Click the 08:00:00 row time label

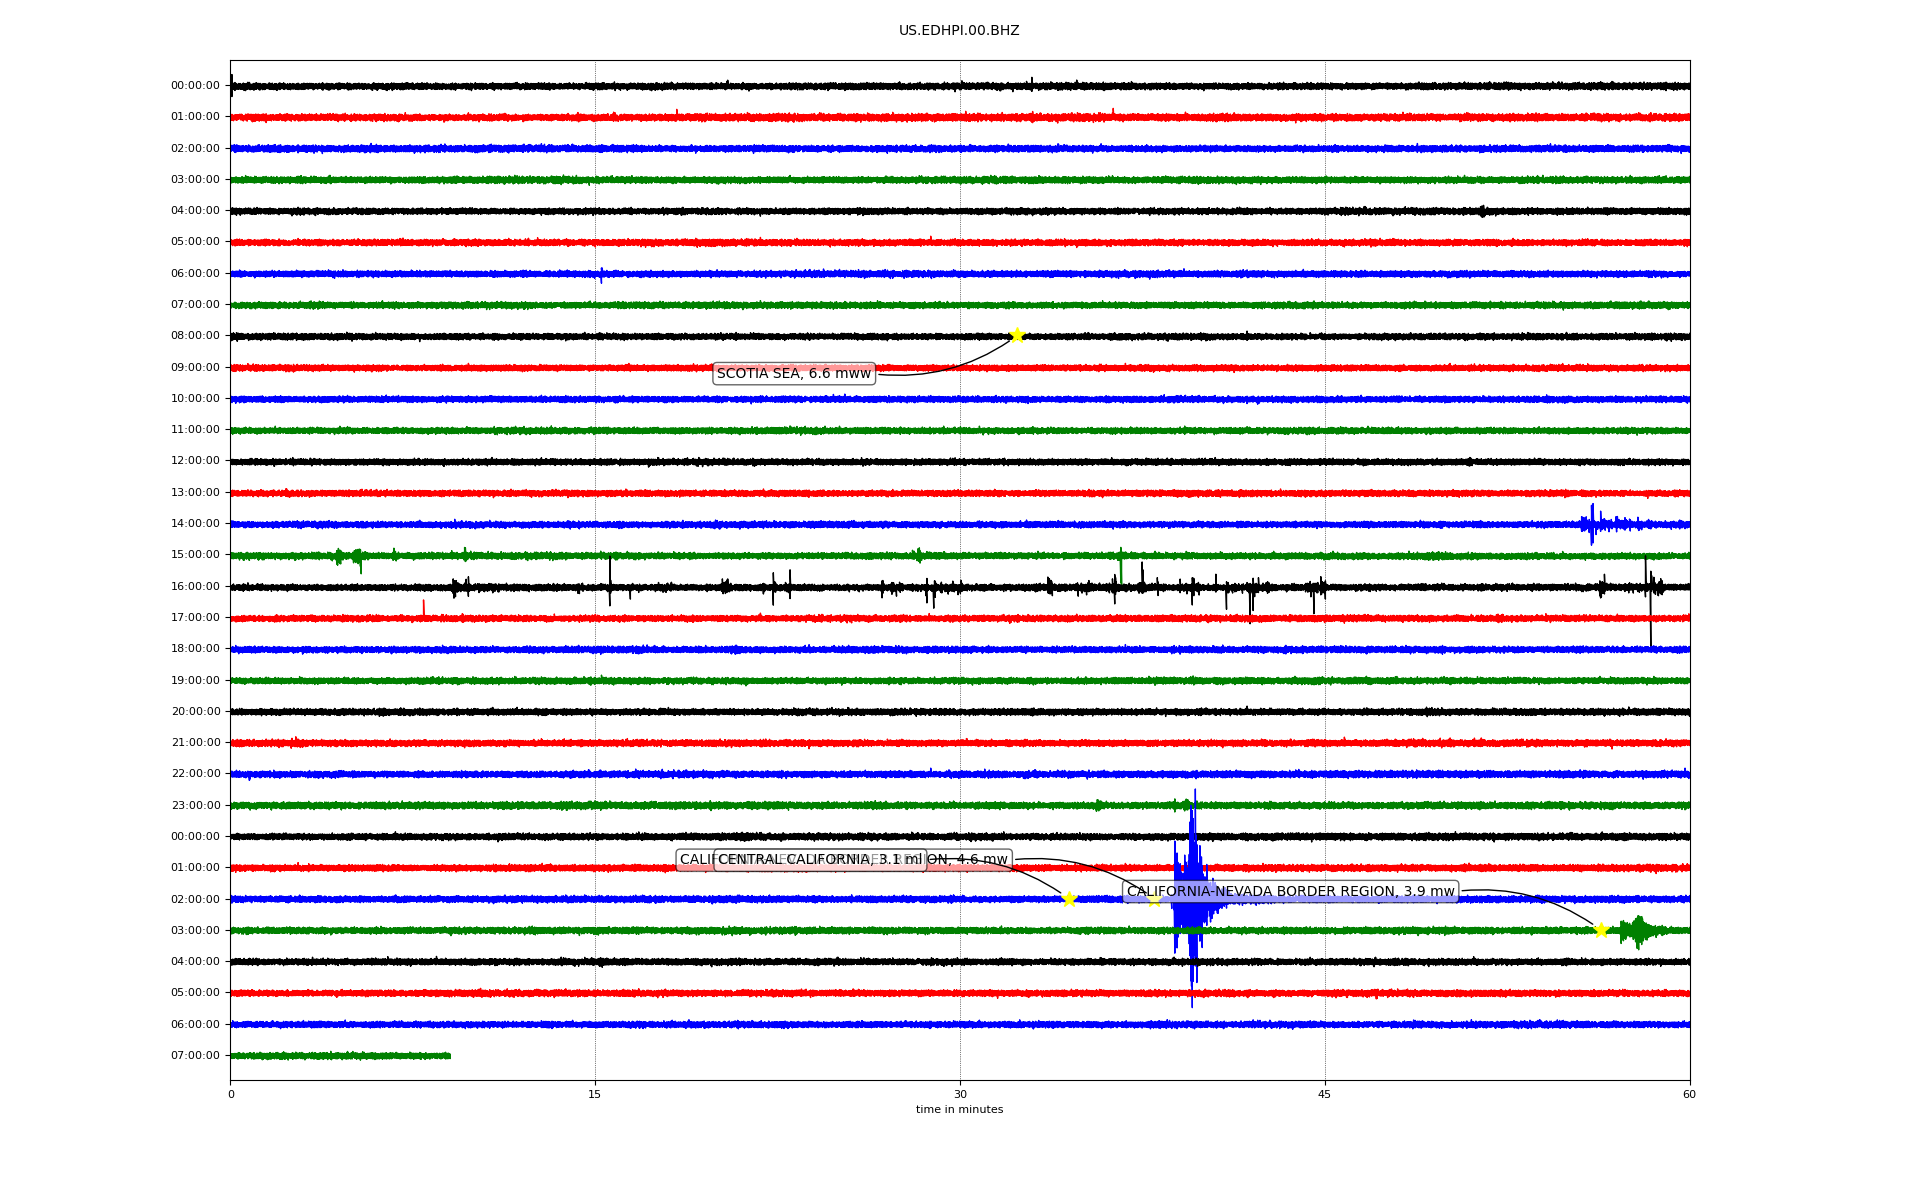(x=195, y=336)
